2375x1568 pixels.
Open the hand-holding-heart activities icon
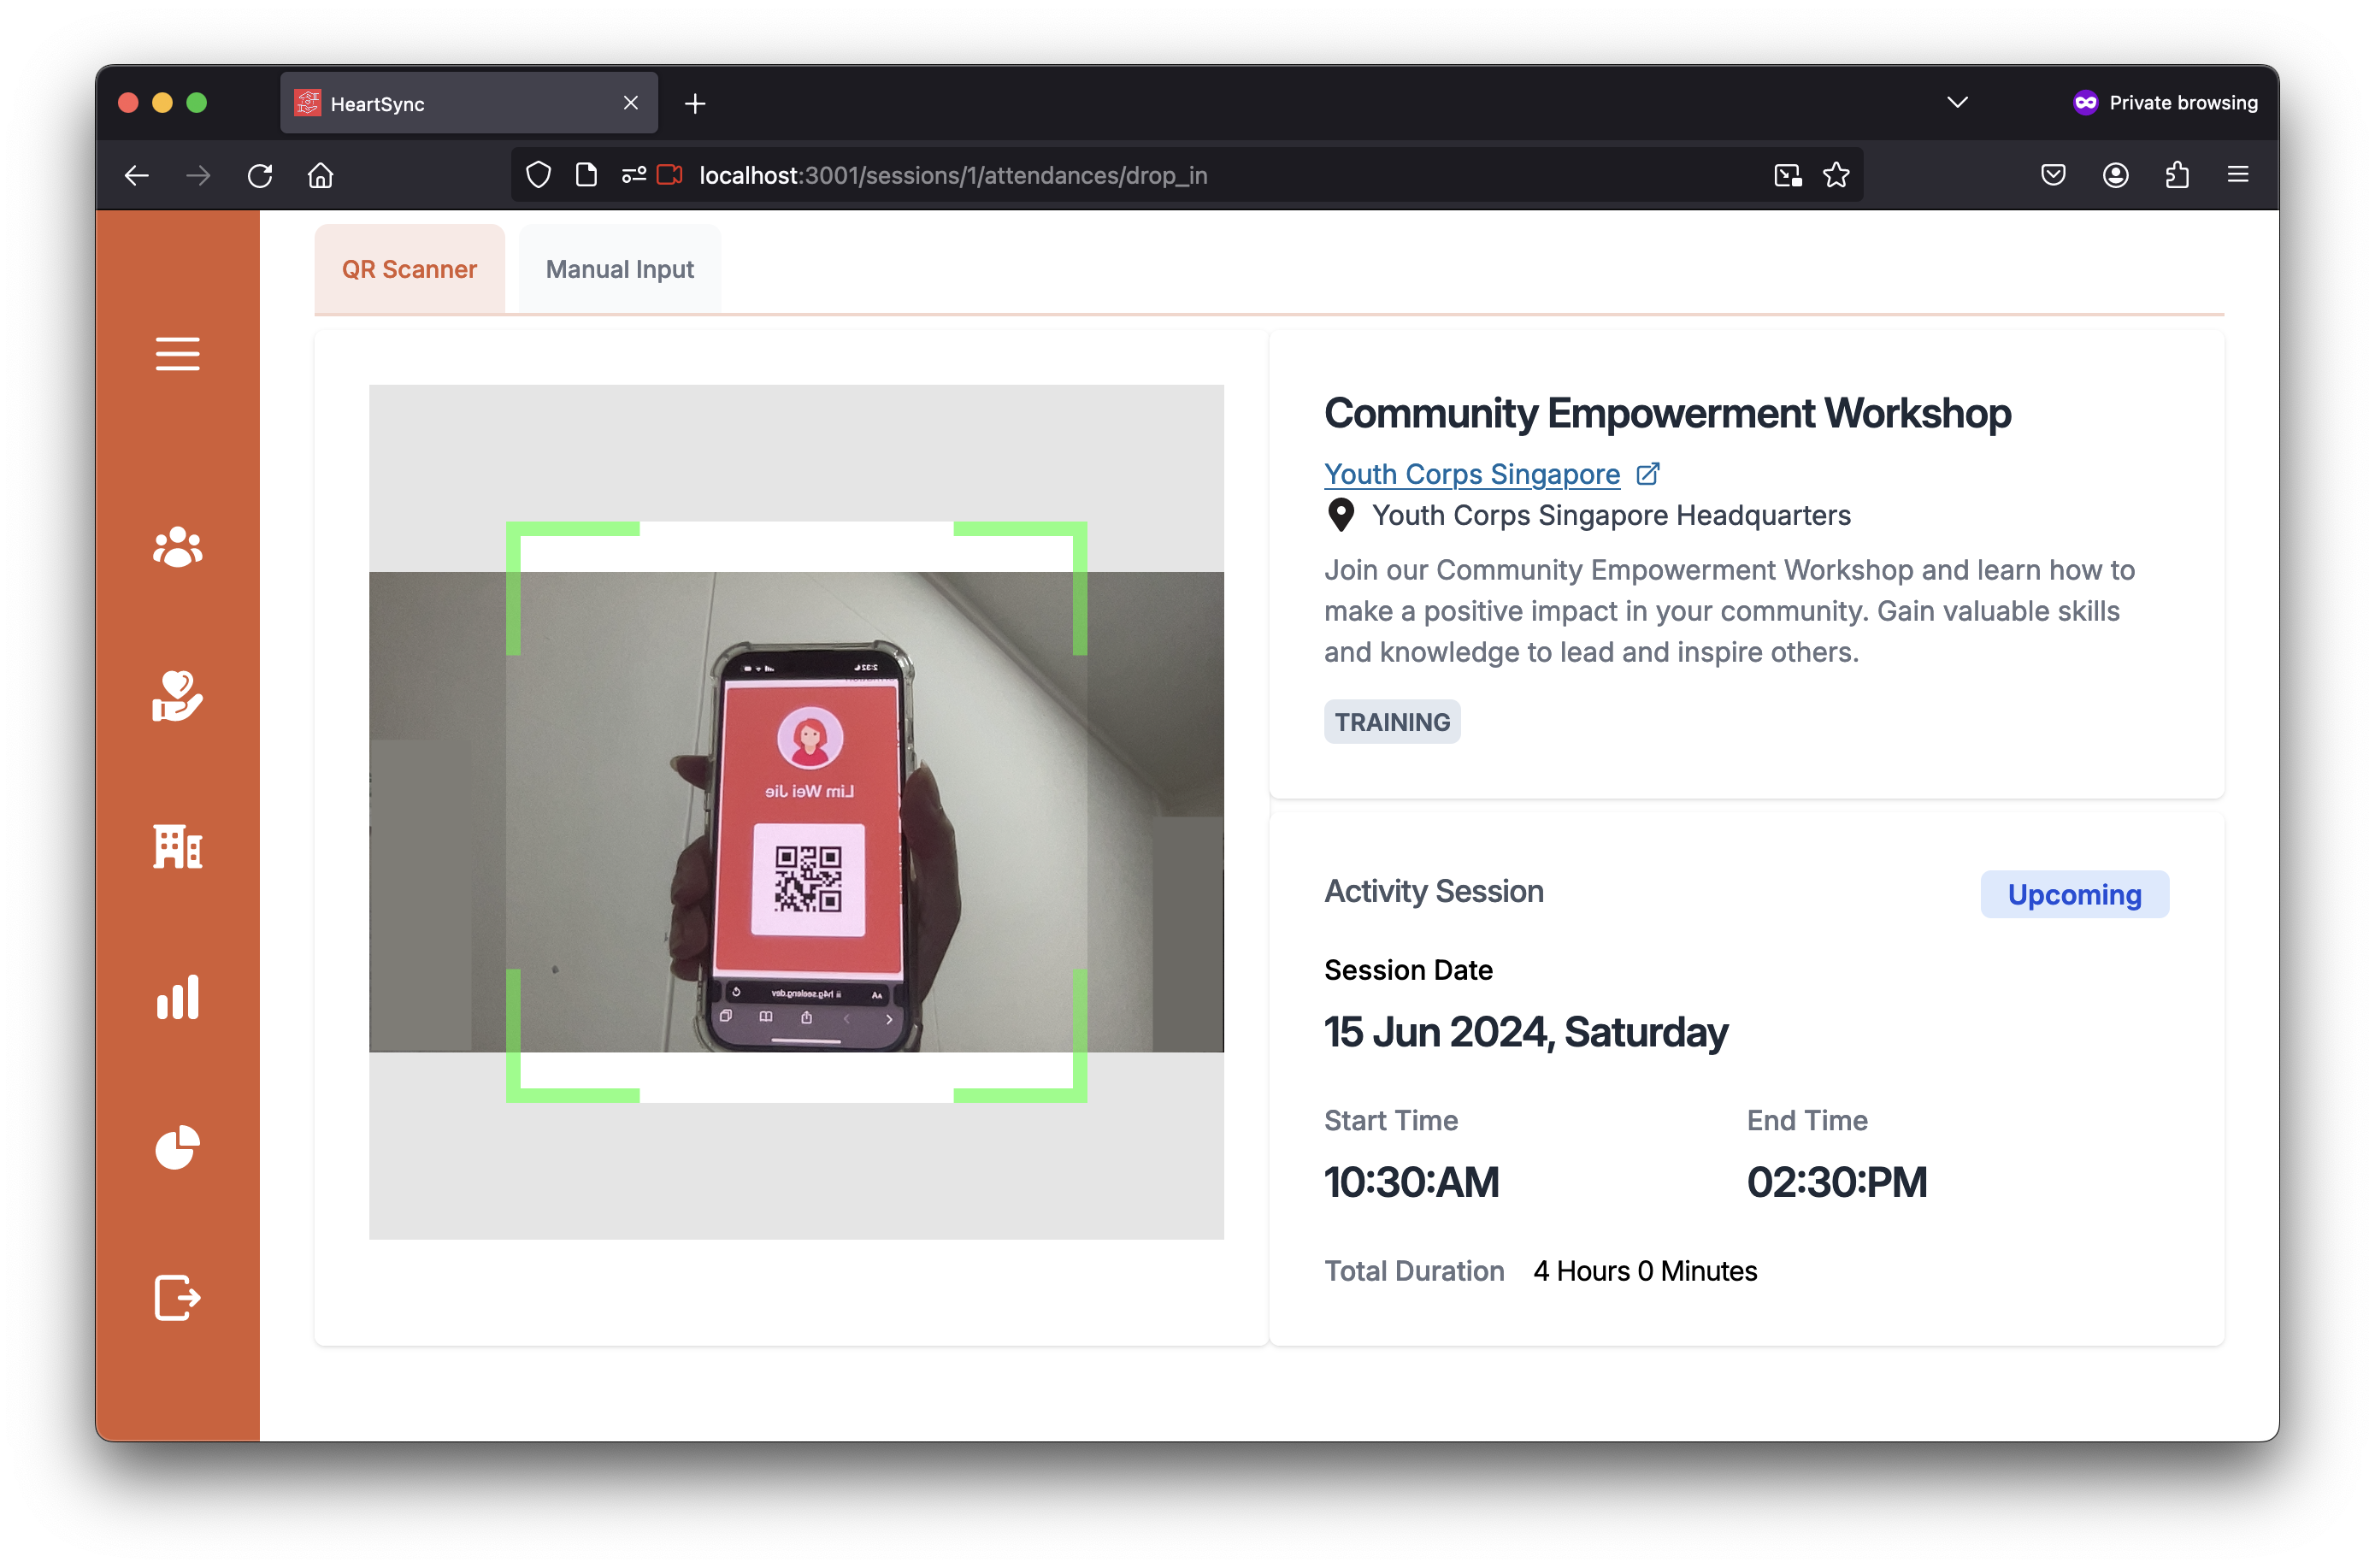pyautogui.click(x=177, y=696)
